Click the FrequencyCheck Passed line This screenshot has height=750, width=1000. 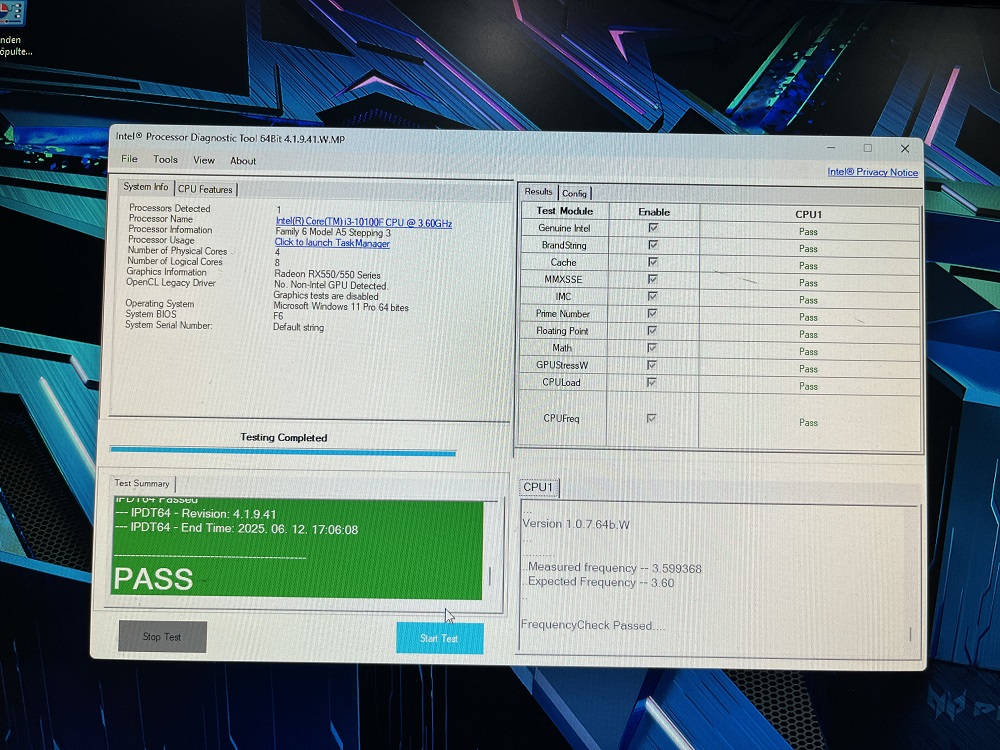click(x=592, y=625)
